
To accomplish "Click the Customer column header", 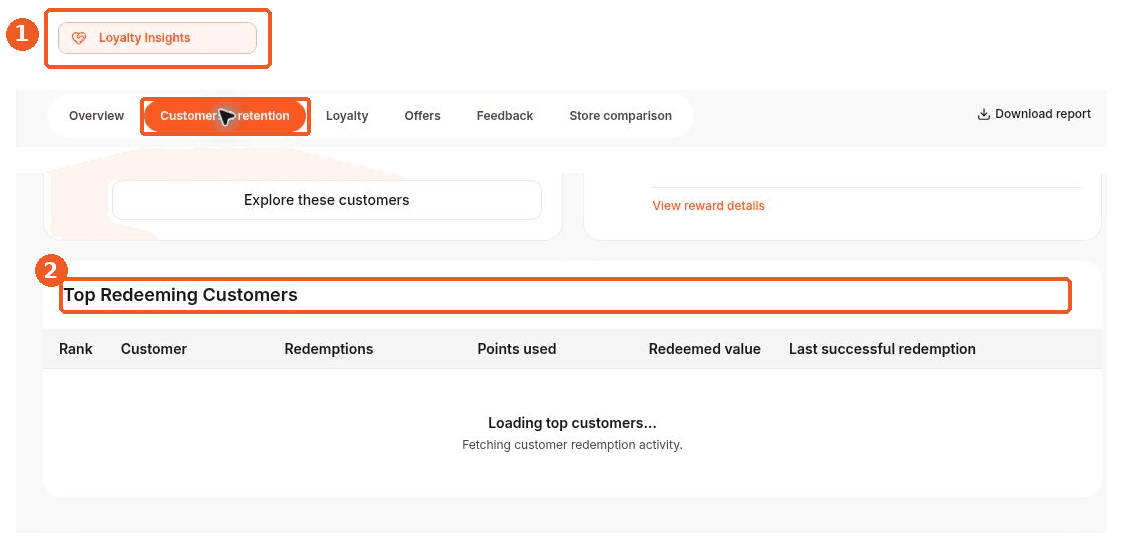I will point(153,349).
